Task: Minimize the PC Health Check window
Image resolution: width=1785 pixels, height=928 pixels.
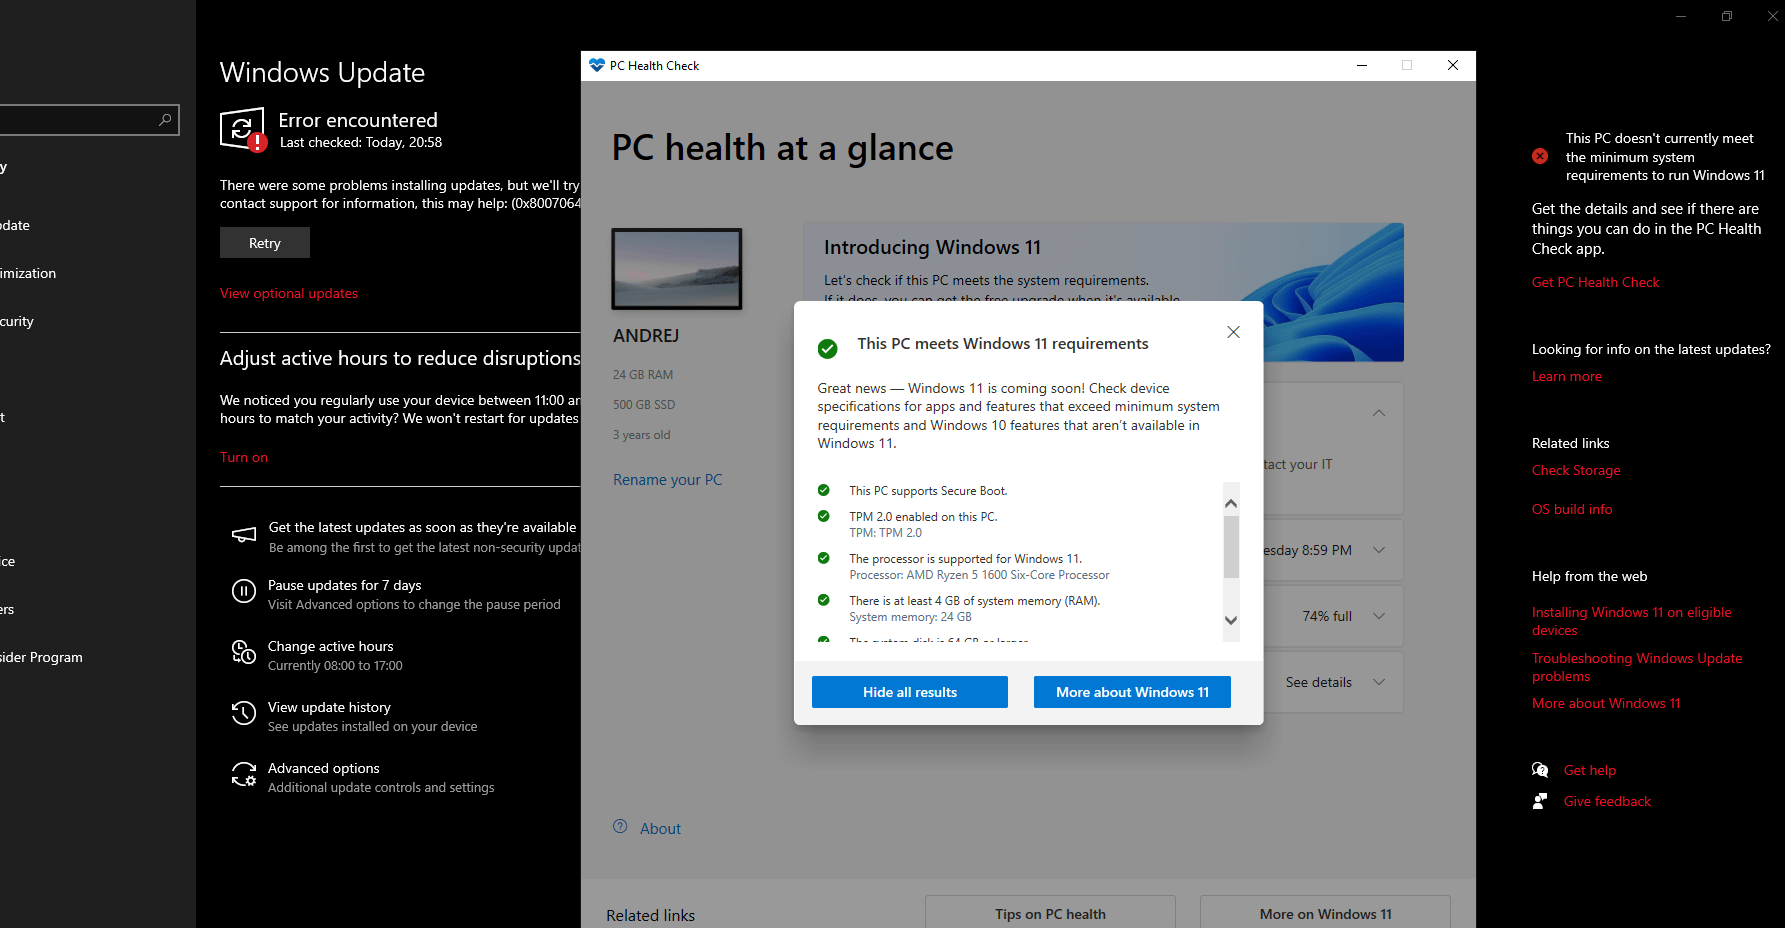Action: coord(1361,65)
